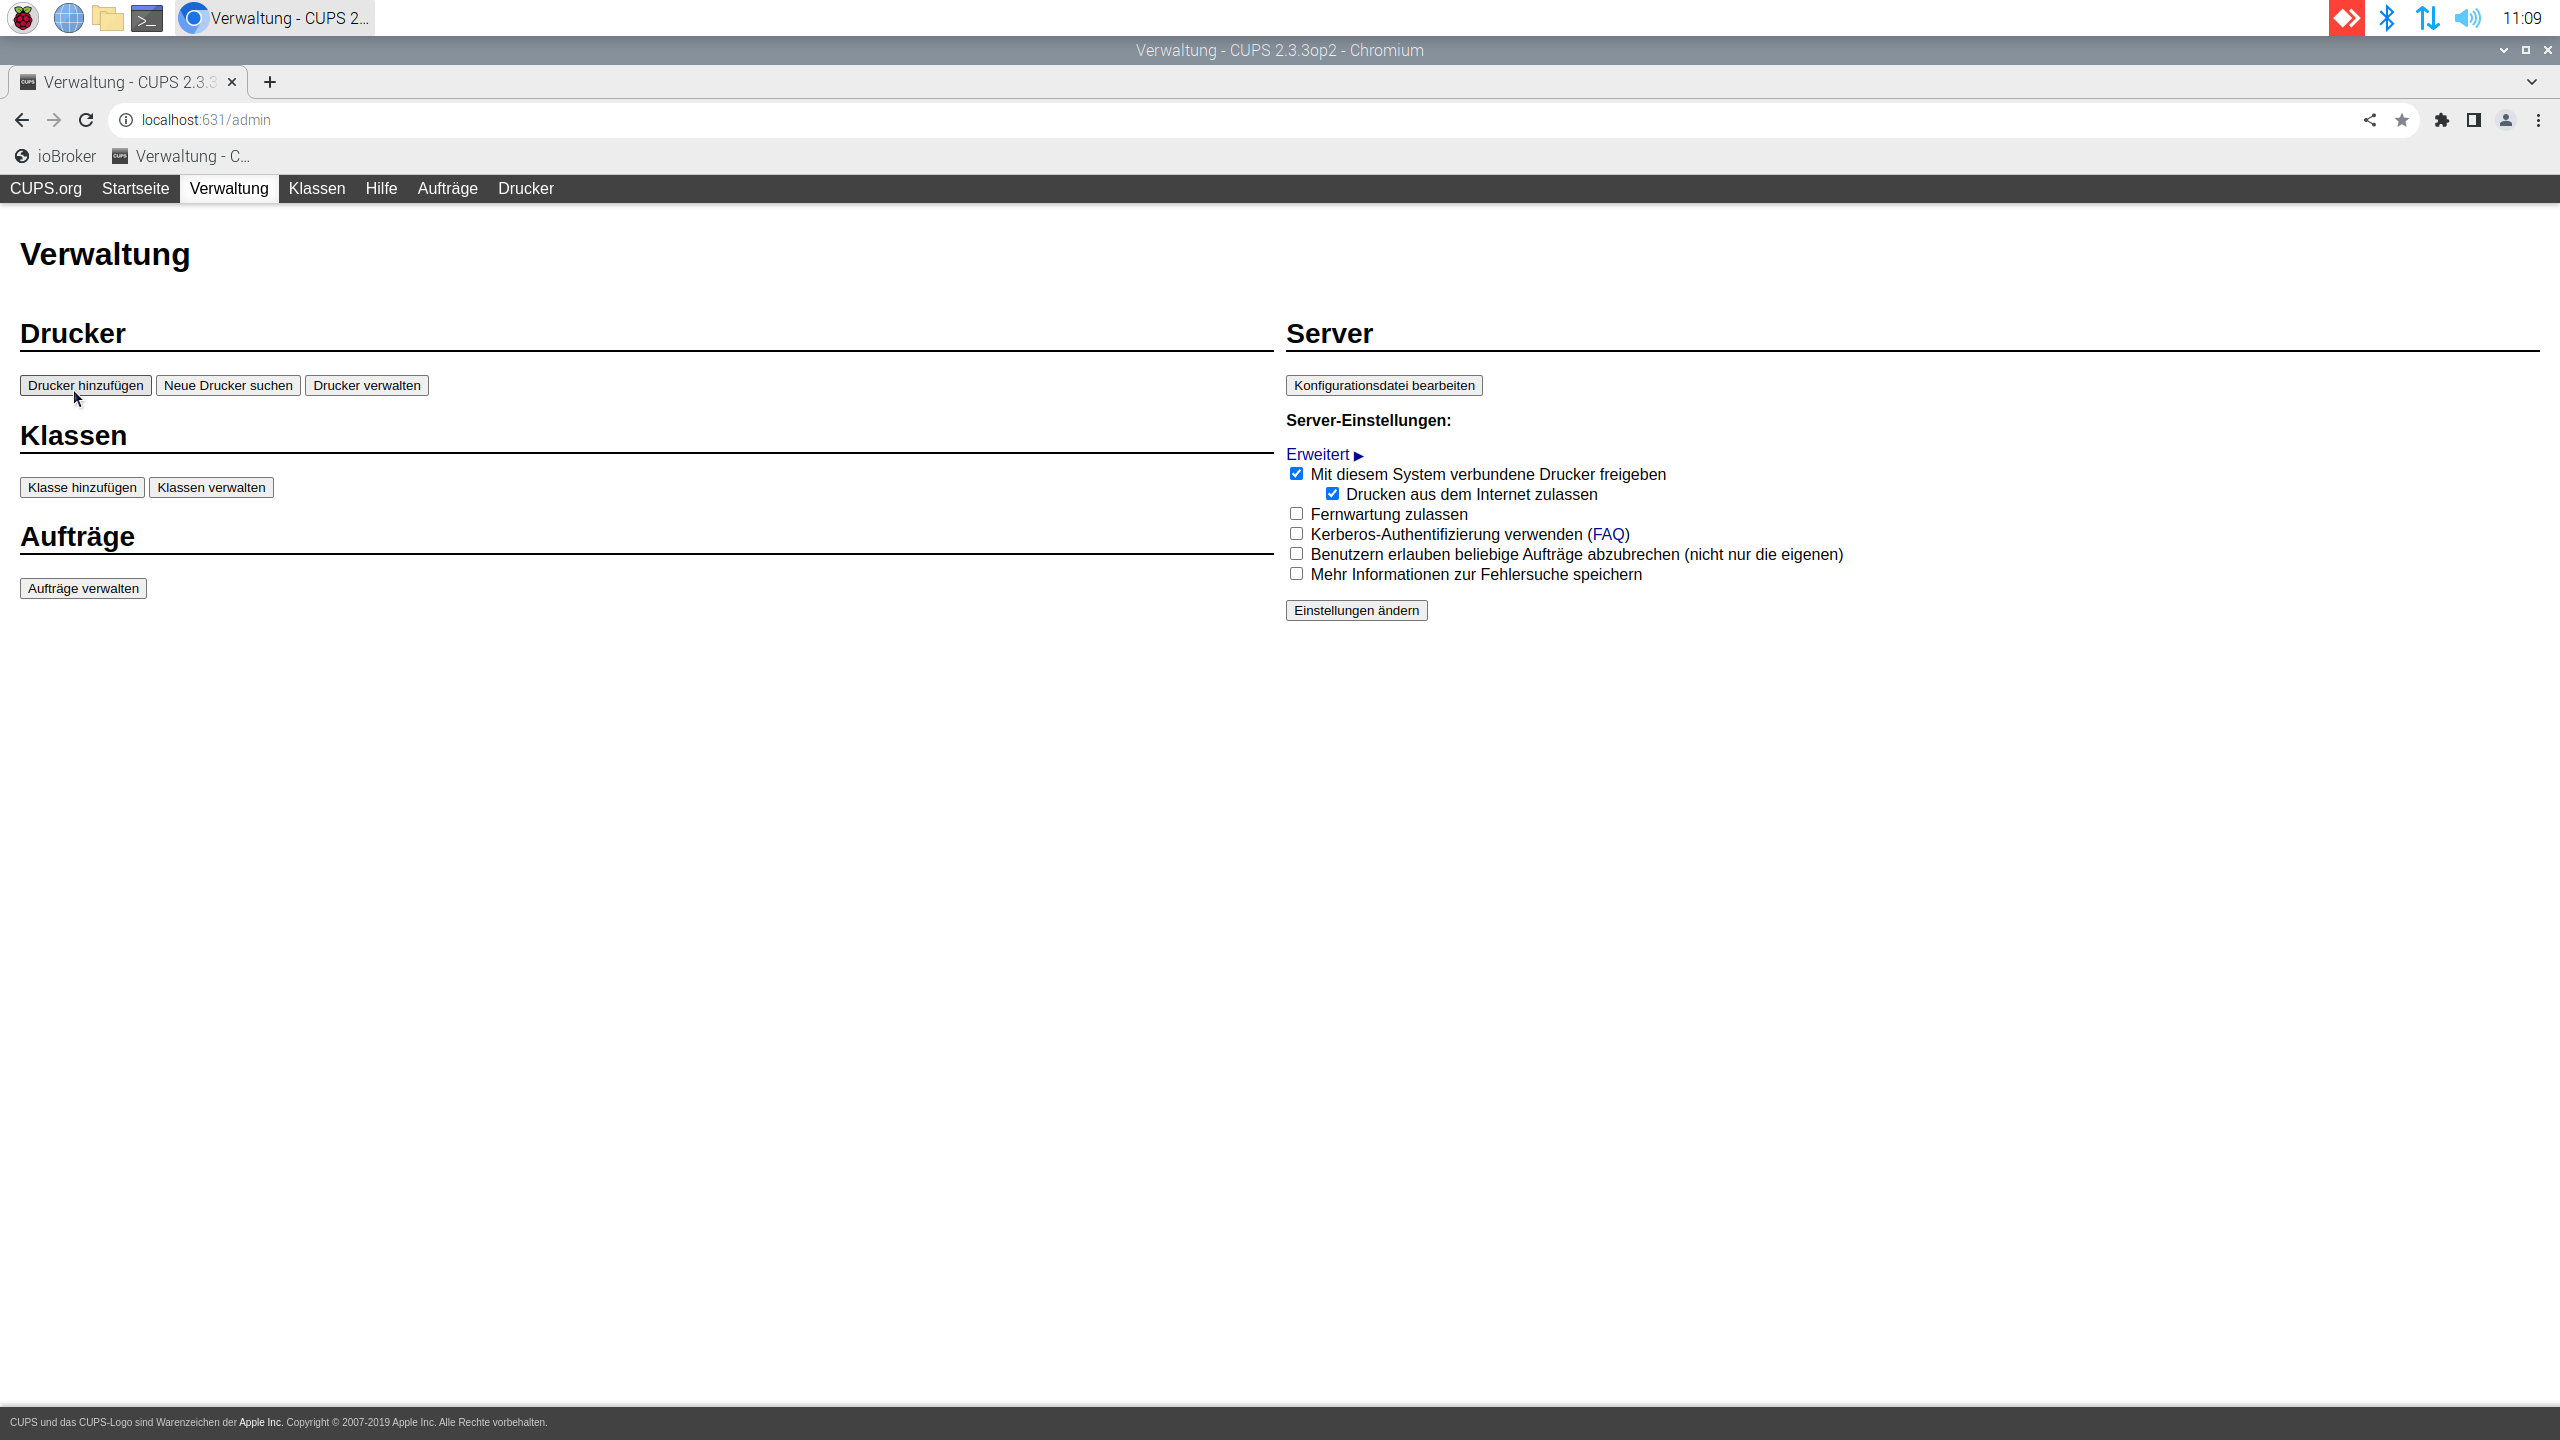Launch terminal from taskbar icon
This screenshot has height=1440, width=2560.
pyautogui.click(x=147, y=18)
